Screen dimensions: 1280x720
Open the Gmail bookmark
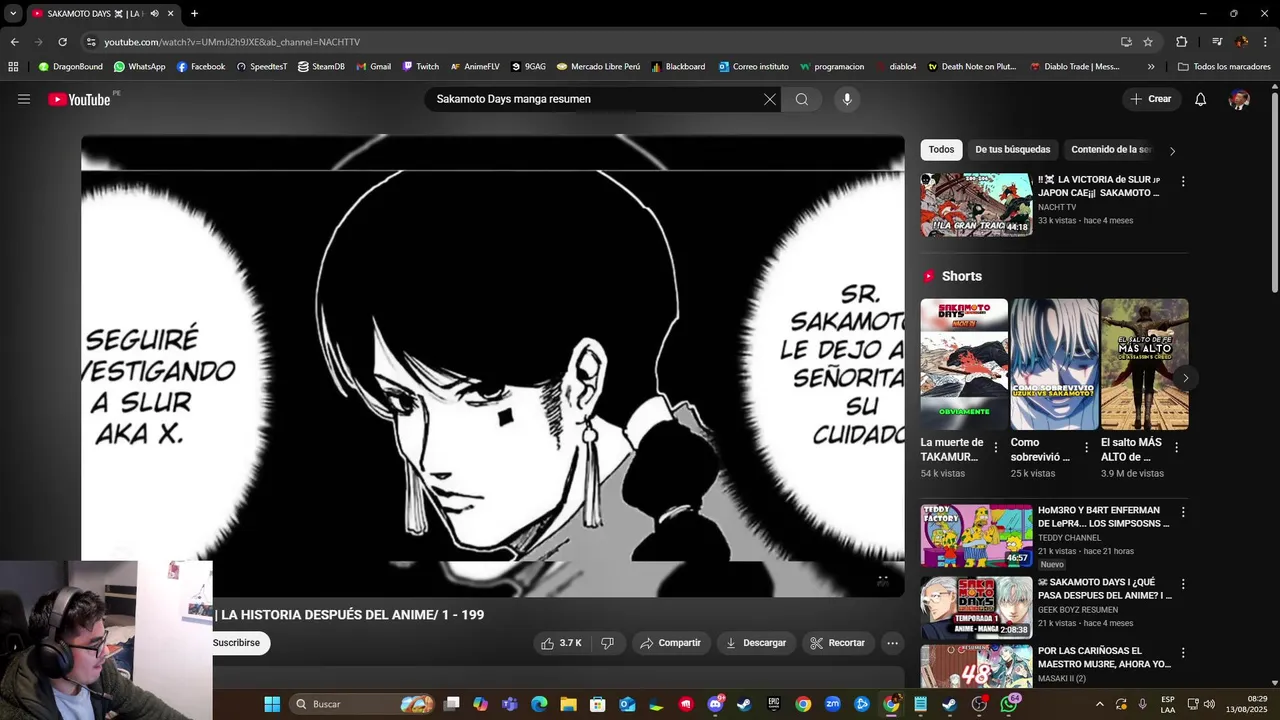pyautogui.click(x=374, y=67)
